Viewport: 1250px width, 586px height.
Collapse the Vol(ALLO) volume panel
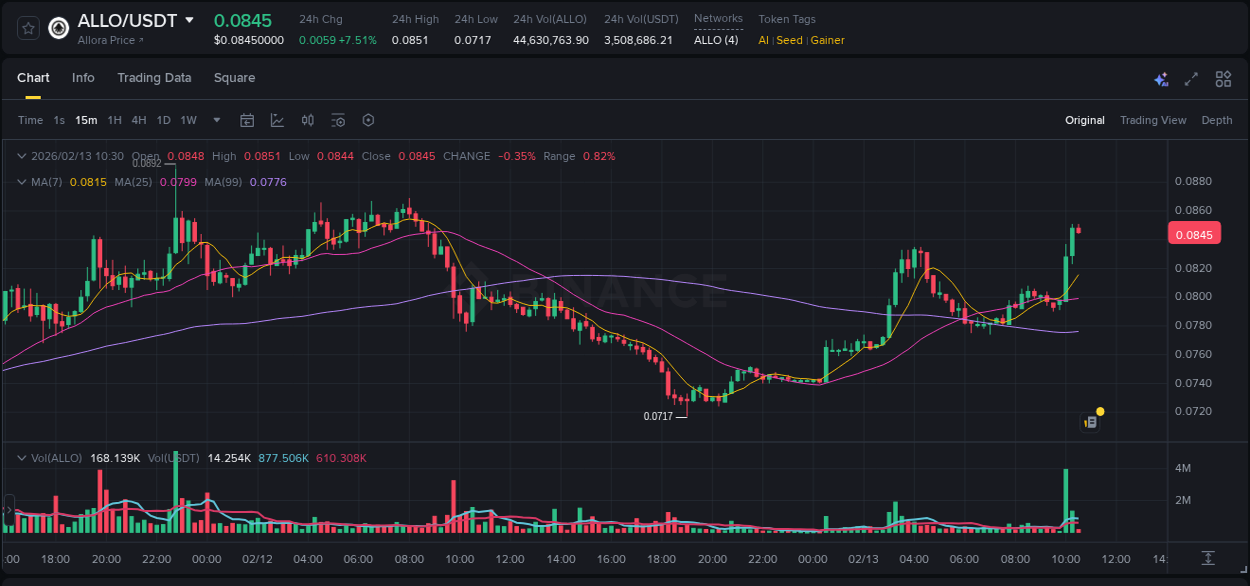click(20, 457)
